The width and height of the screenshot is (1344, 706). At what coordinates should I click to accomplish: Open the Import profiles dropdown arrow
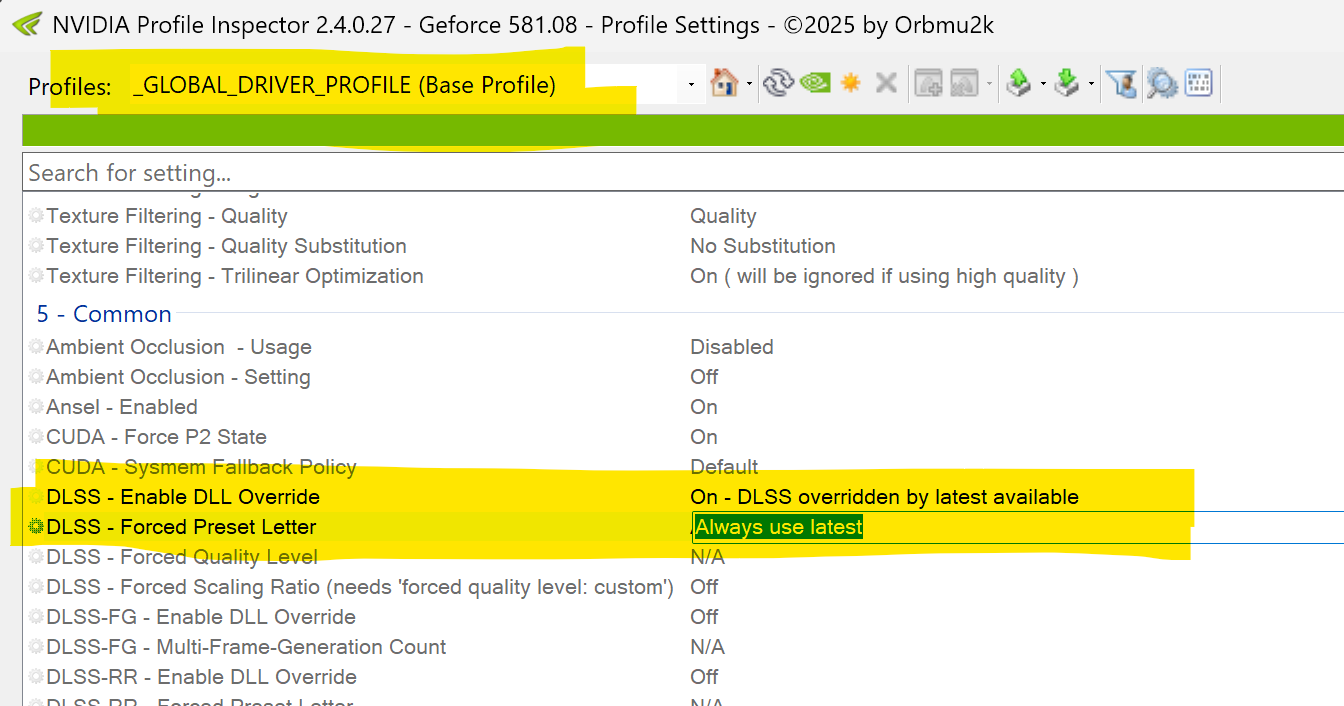(1091, 85)
